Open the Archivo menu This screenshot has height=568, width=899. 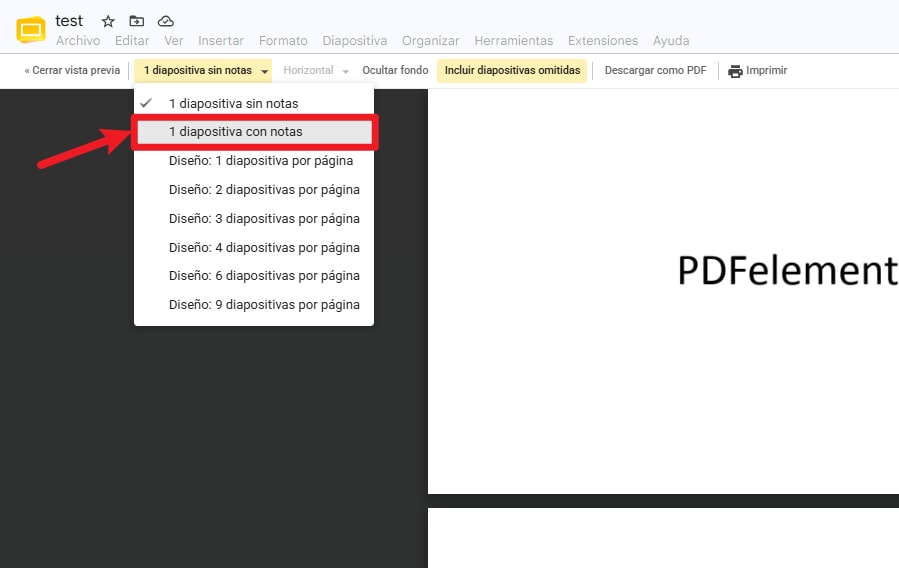pyautogui.click(x=78, y=41)
